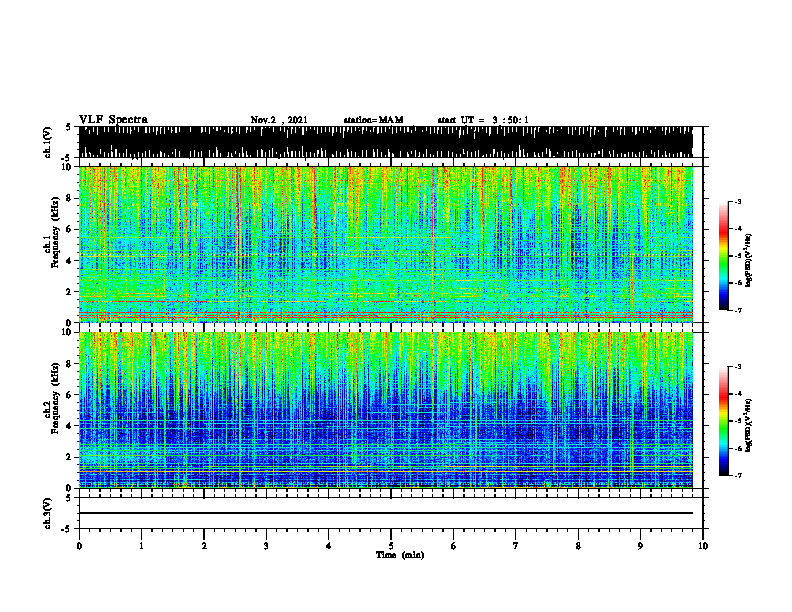Image resolution: width=792 pixels, height=612 pixels.
Task: Select the "start UT = 3 :50: 1" text
Action: click(482, 120)
